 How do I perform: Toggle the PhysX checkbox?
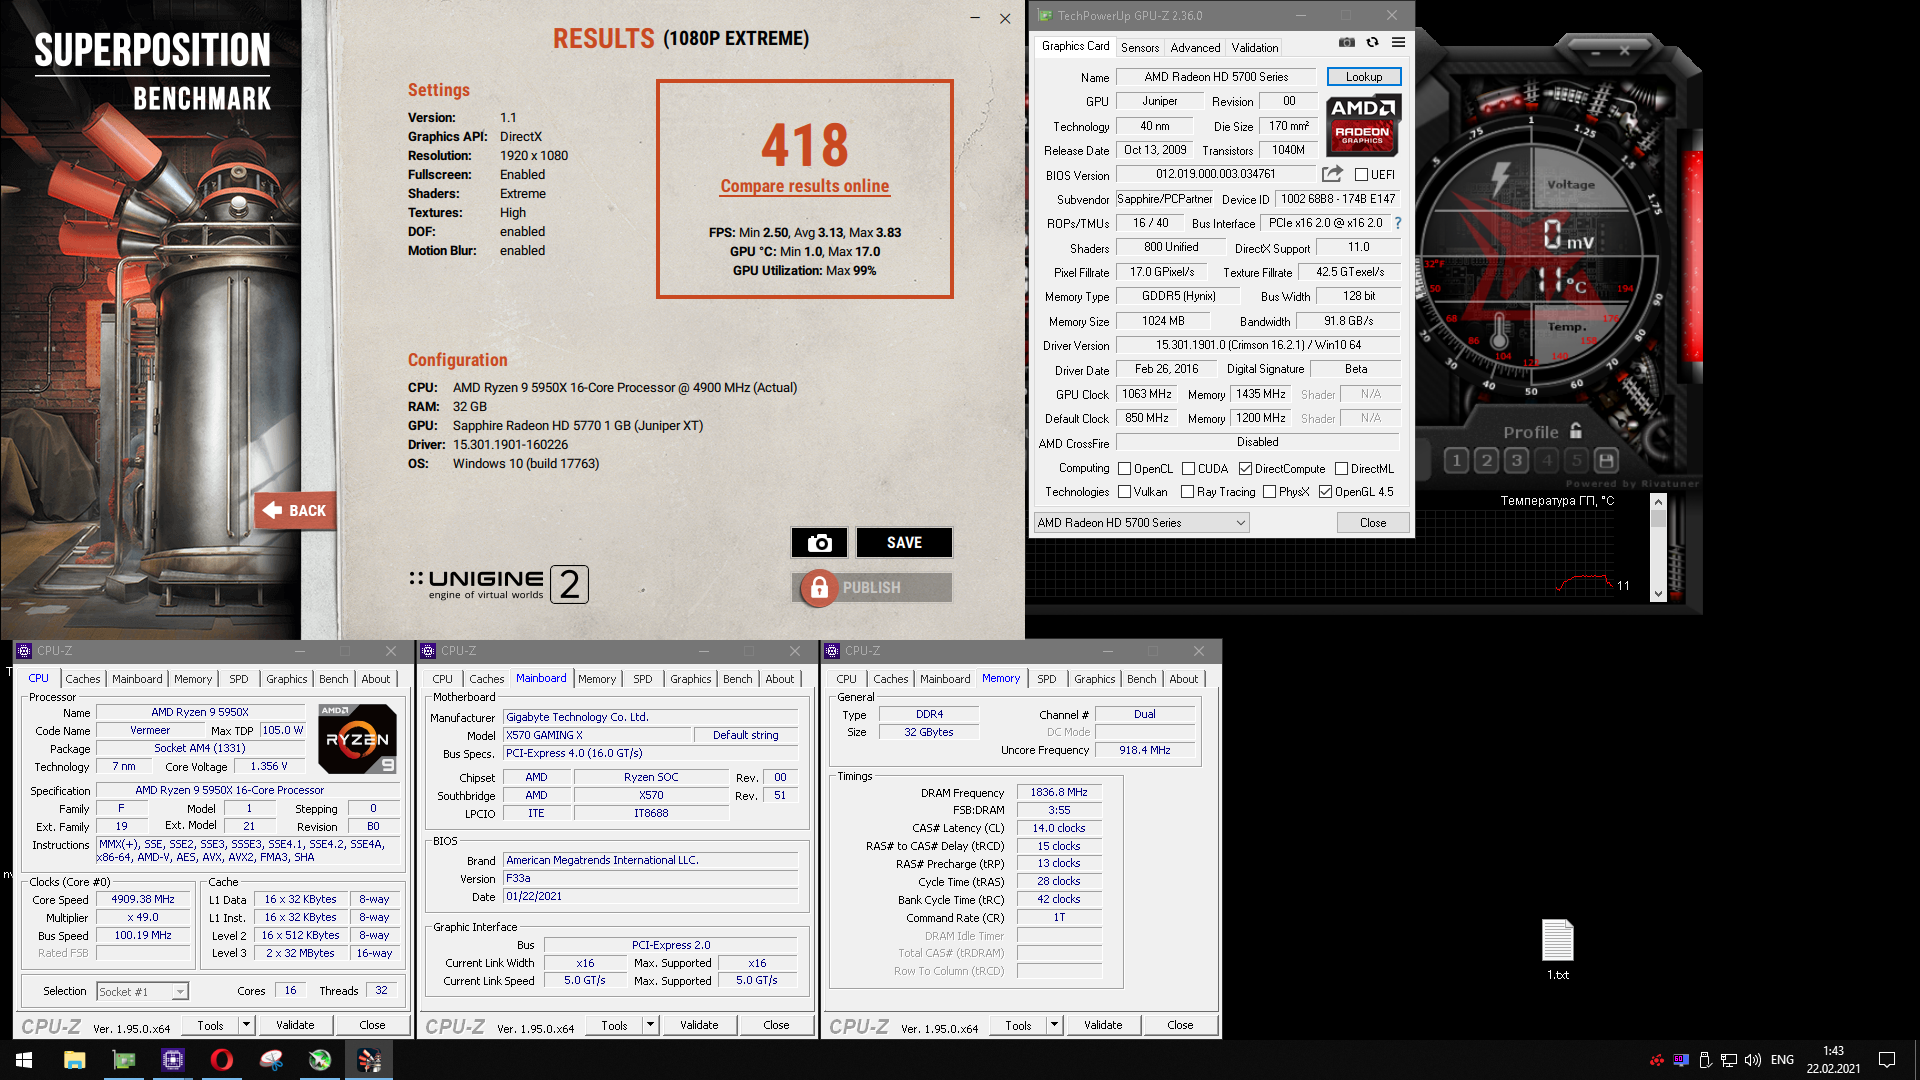tap(1269, 492)
